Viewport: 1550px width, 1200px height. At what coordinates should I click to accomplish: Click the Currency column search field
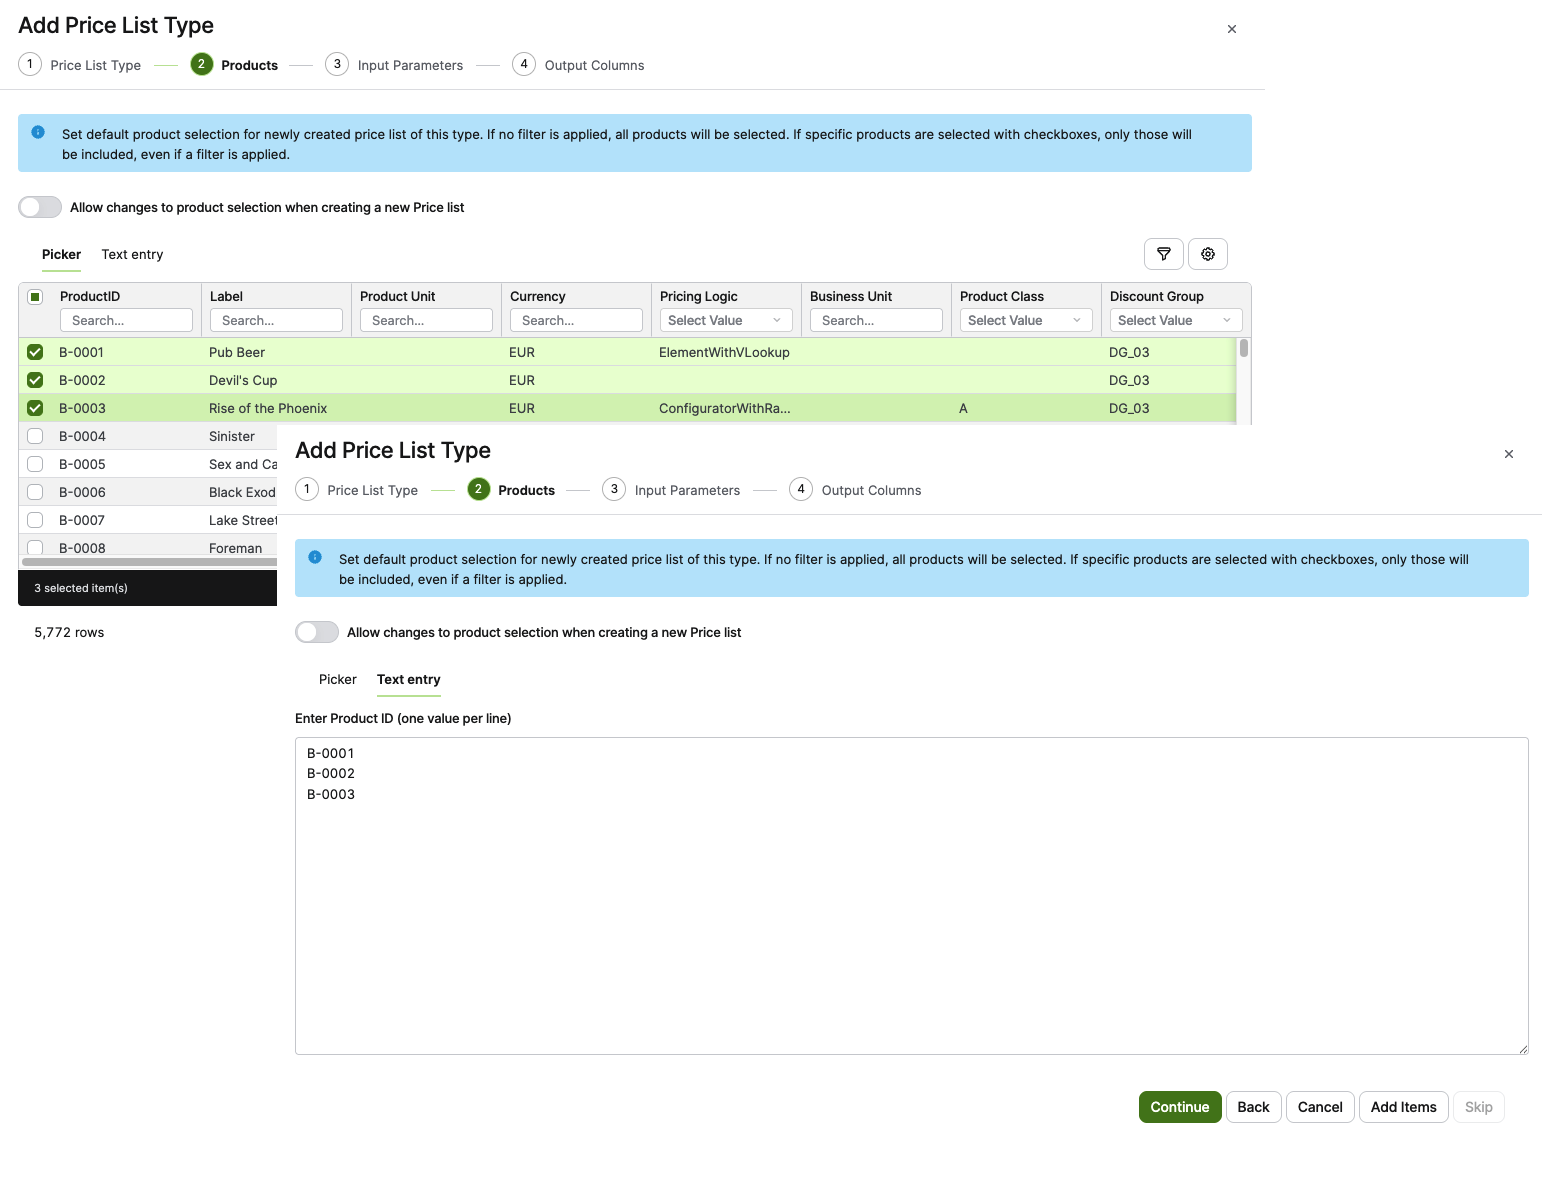[x=576, y=320]
